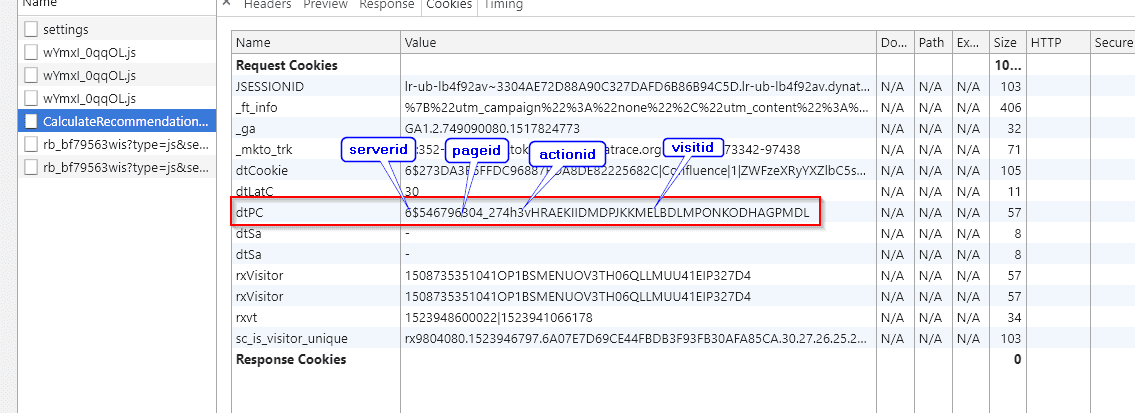Viewport: 1135px width, 413px height.
Task: Select the _ft_info cookie row
Action: click(x=683, y=108)
